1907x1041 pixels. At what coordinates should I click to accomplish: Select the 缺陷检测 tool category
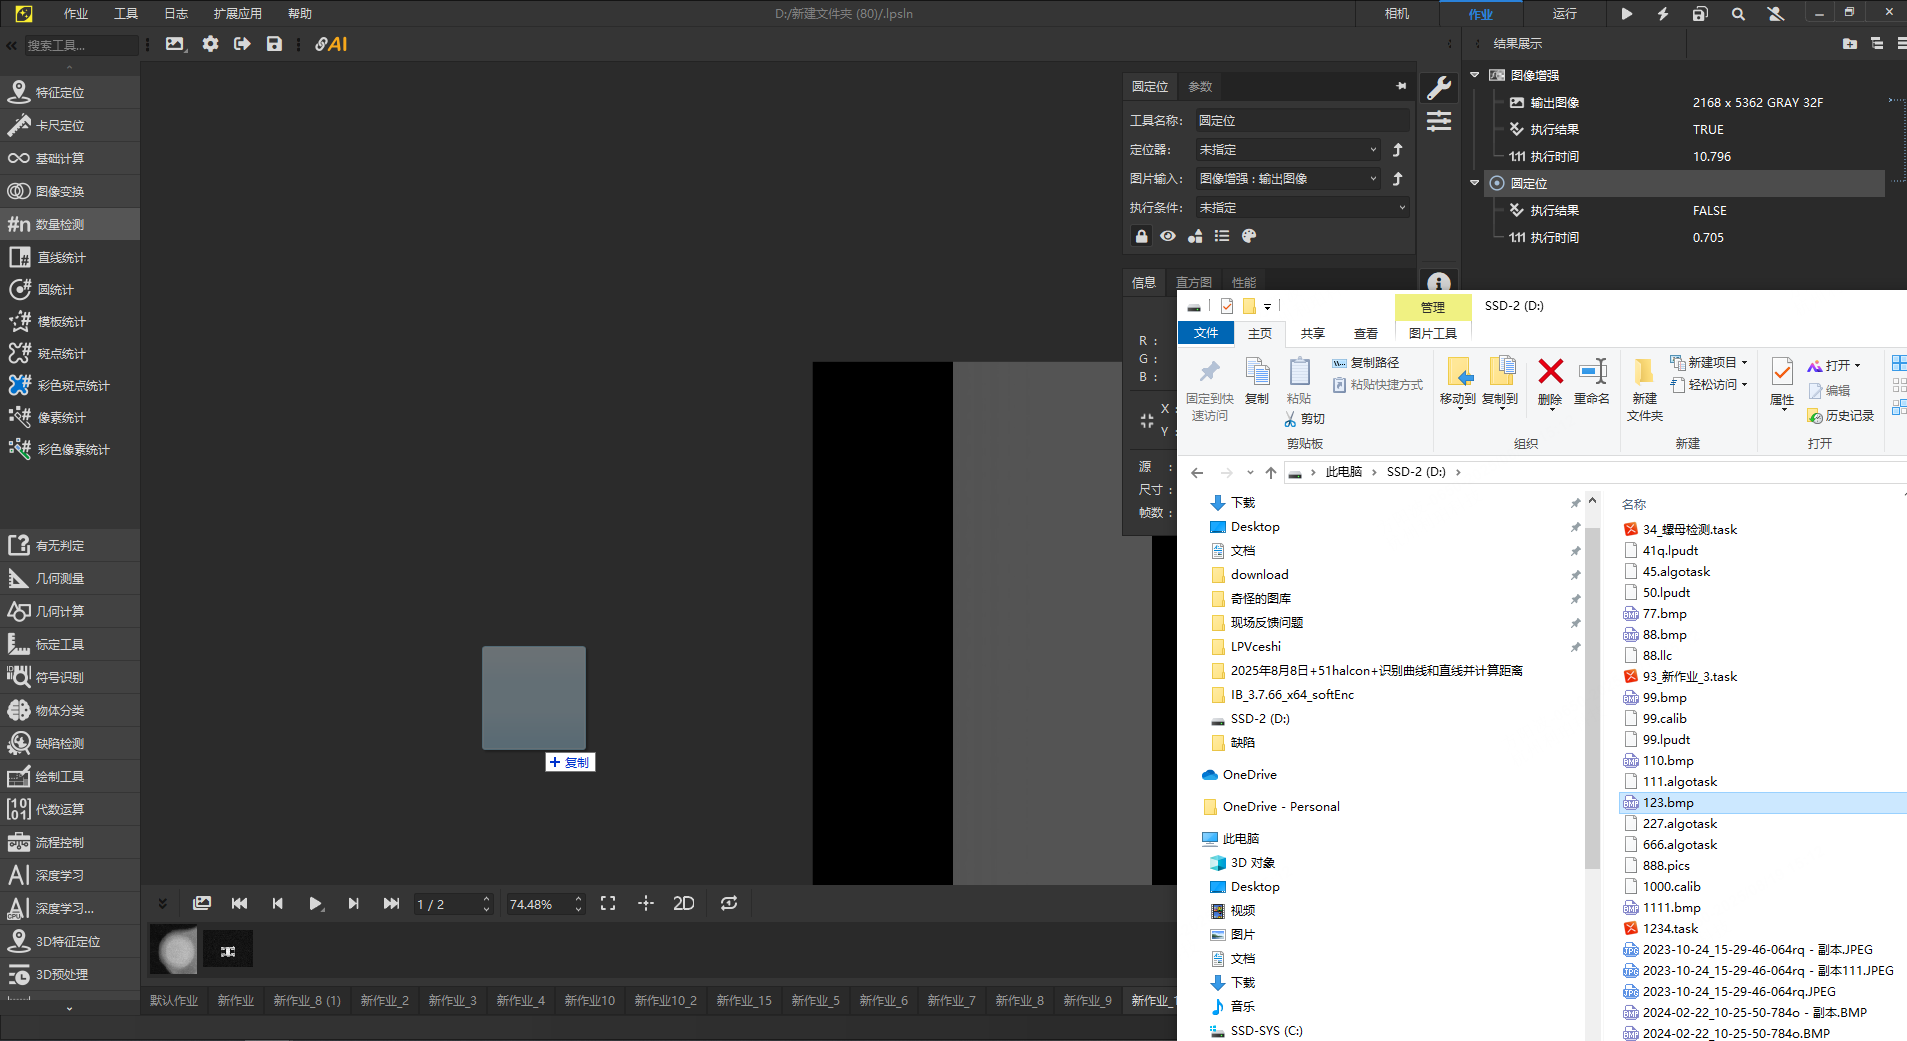(60, 744)
